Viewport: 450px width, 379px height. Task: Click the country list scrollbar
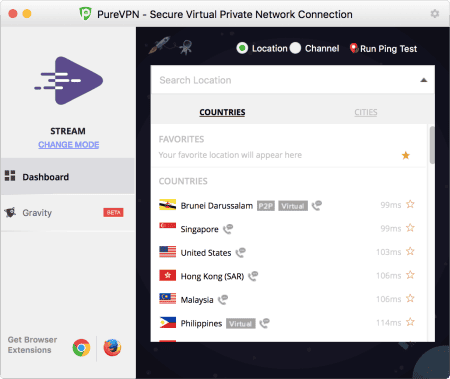pyautogui.click(x=432, y=145)
